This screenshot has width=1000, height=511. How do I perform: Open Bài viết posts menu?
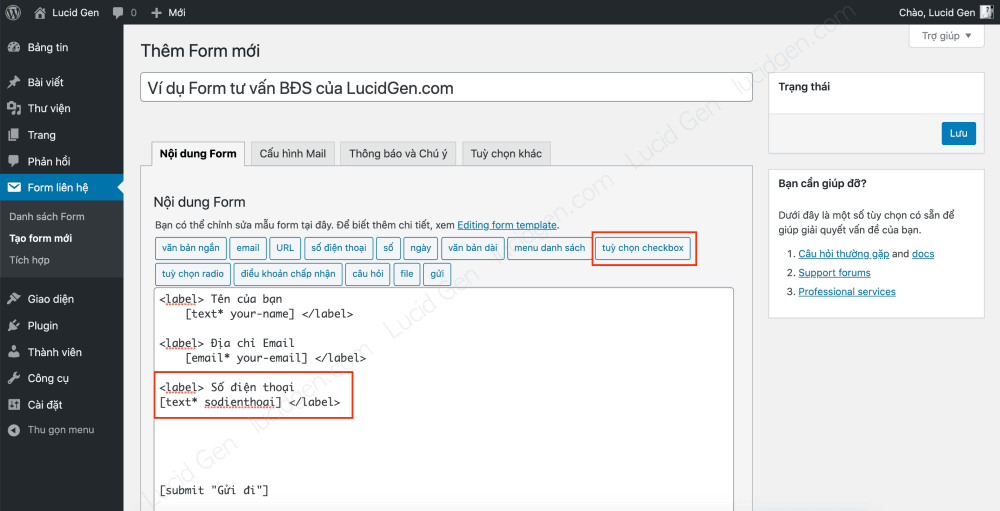(45, 82)
